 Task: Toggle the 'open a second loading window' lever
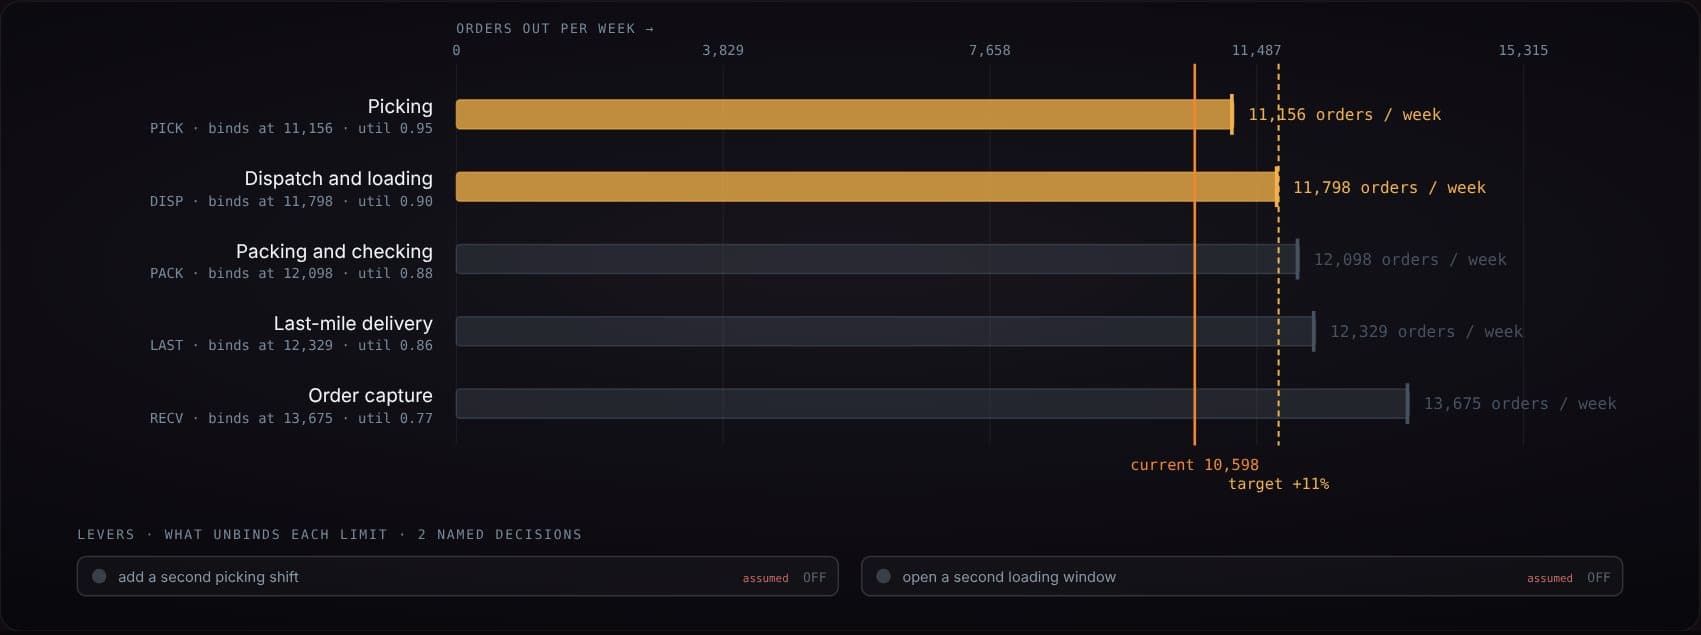pos(1241,576)
